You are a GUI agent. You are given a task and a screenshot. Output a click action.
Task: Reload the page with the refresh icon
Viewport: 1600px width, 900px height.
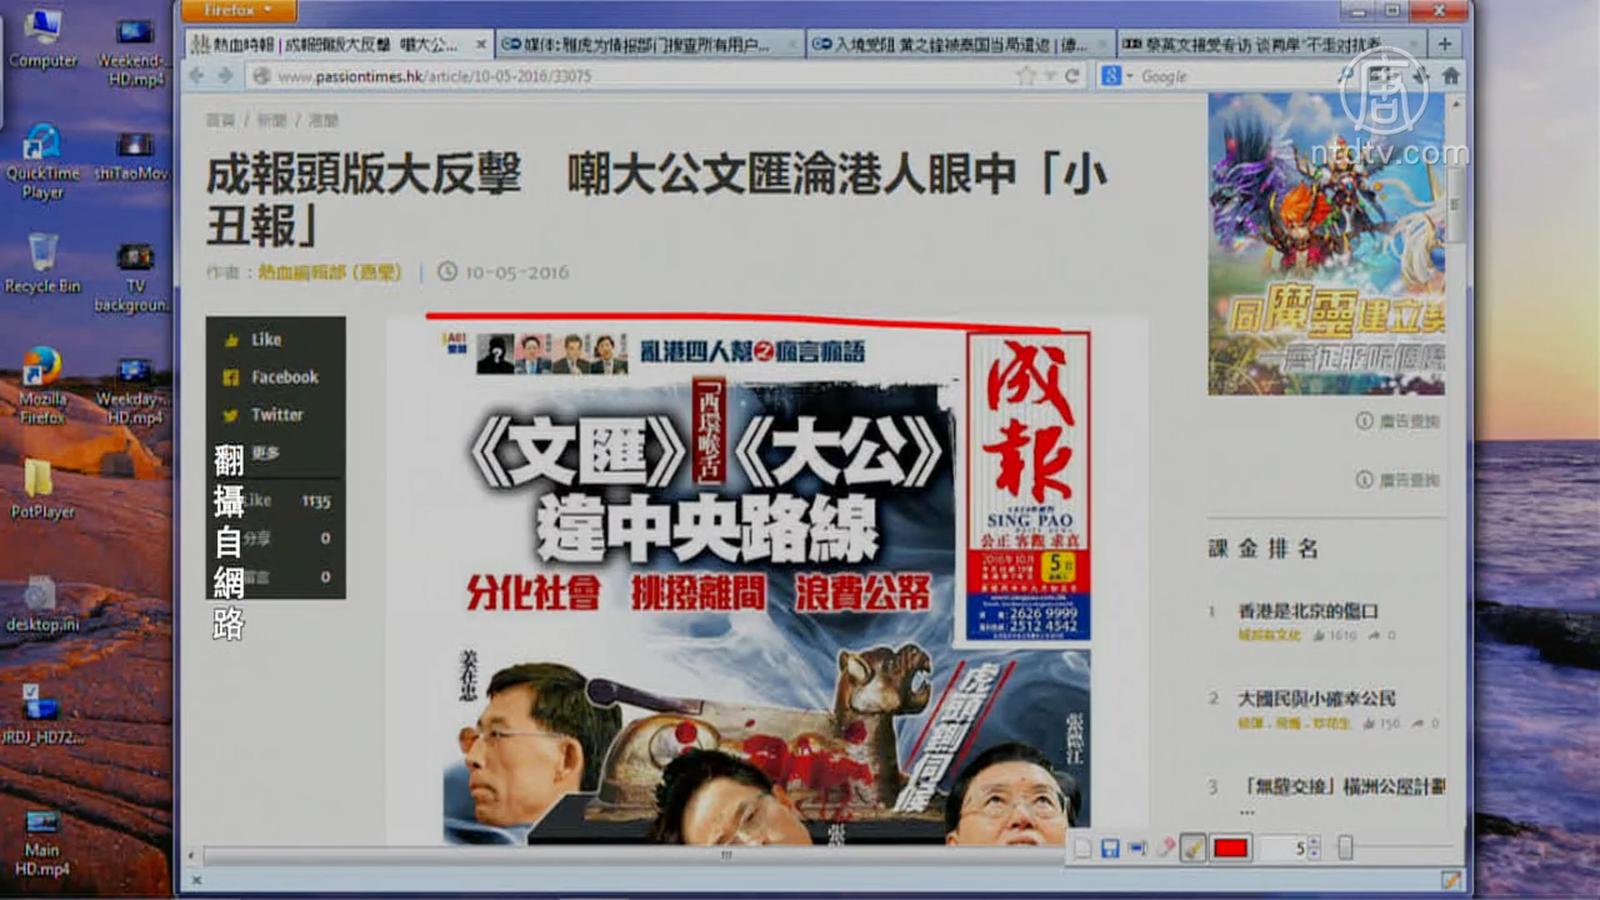click(1072, 76)
